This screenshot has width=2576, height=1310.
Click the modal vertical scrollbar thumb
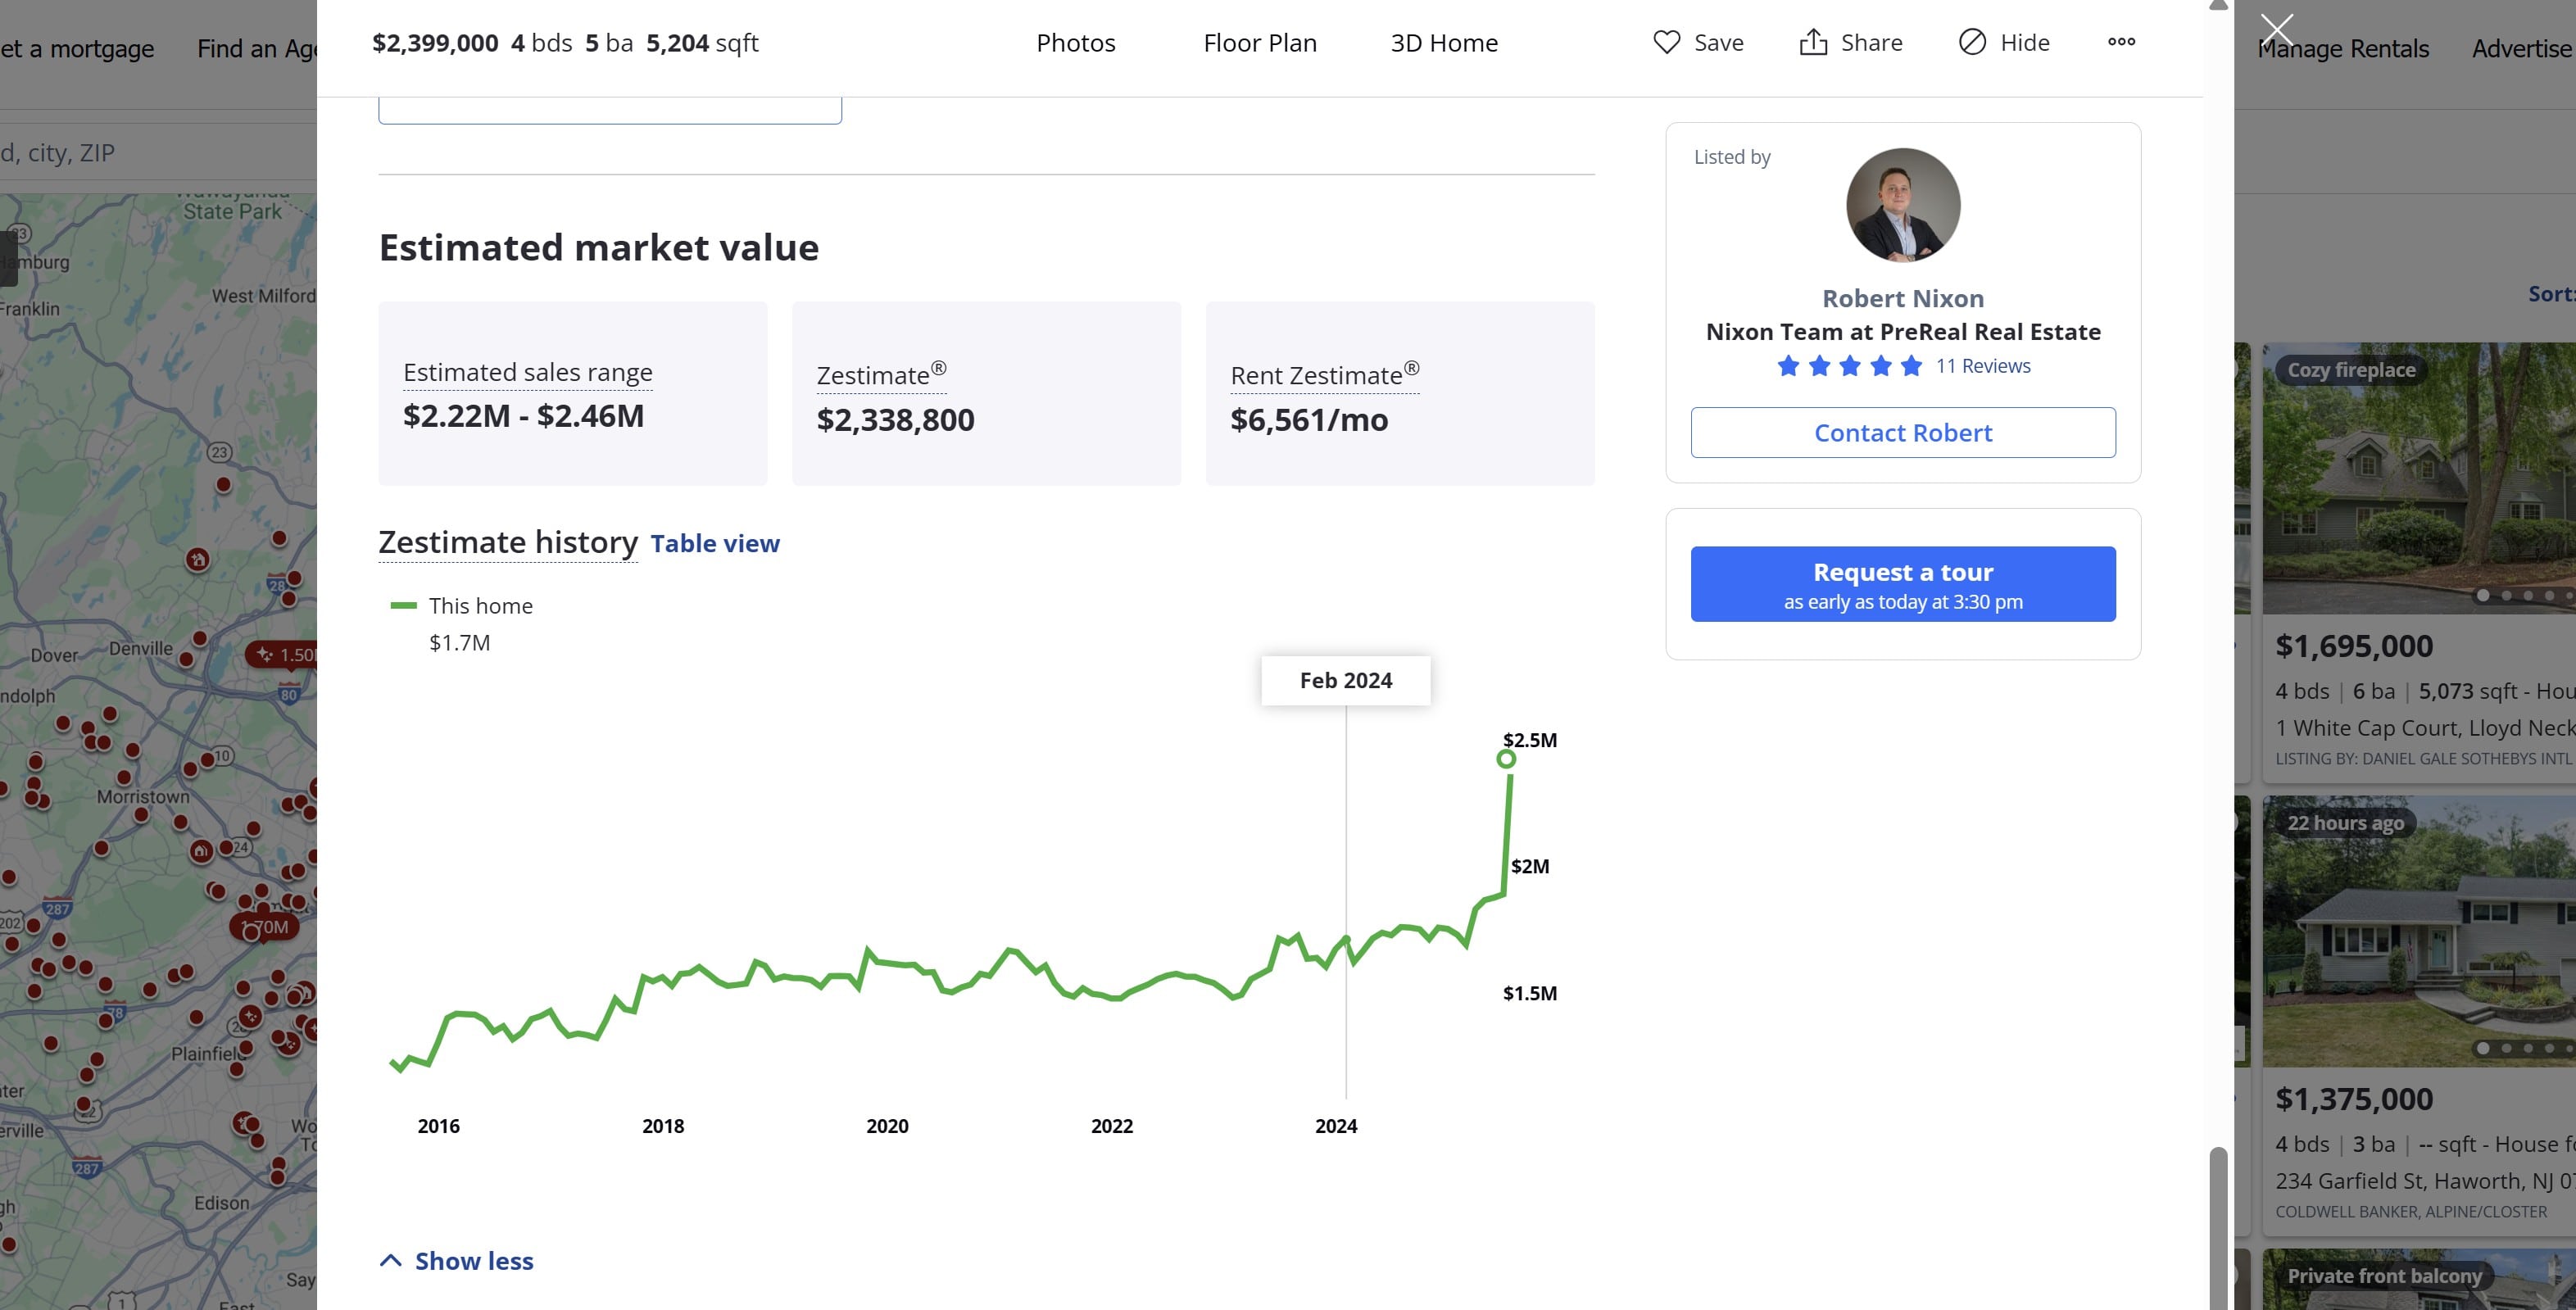pyautogui.click(x=2218, y=1228)
